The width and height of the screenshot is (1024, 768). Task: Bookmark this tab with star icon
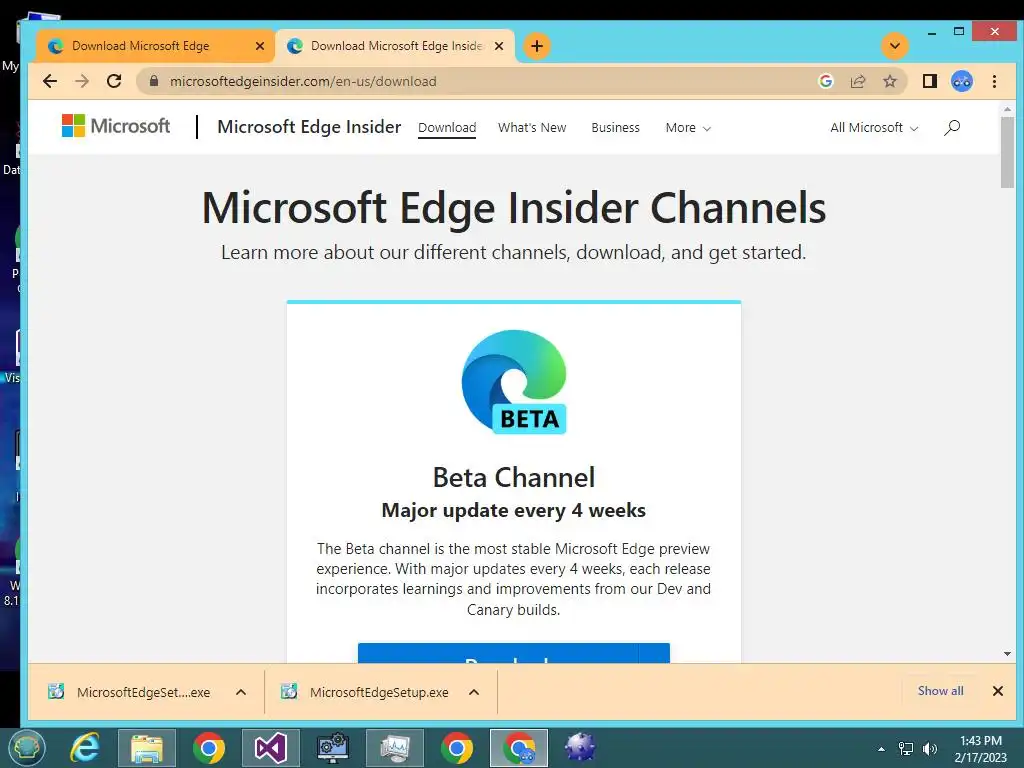pyautogui.click(x=889, y=81)
